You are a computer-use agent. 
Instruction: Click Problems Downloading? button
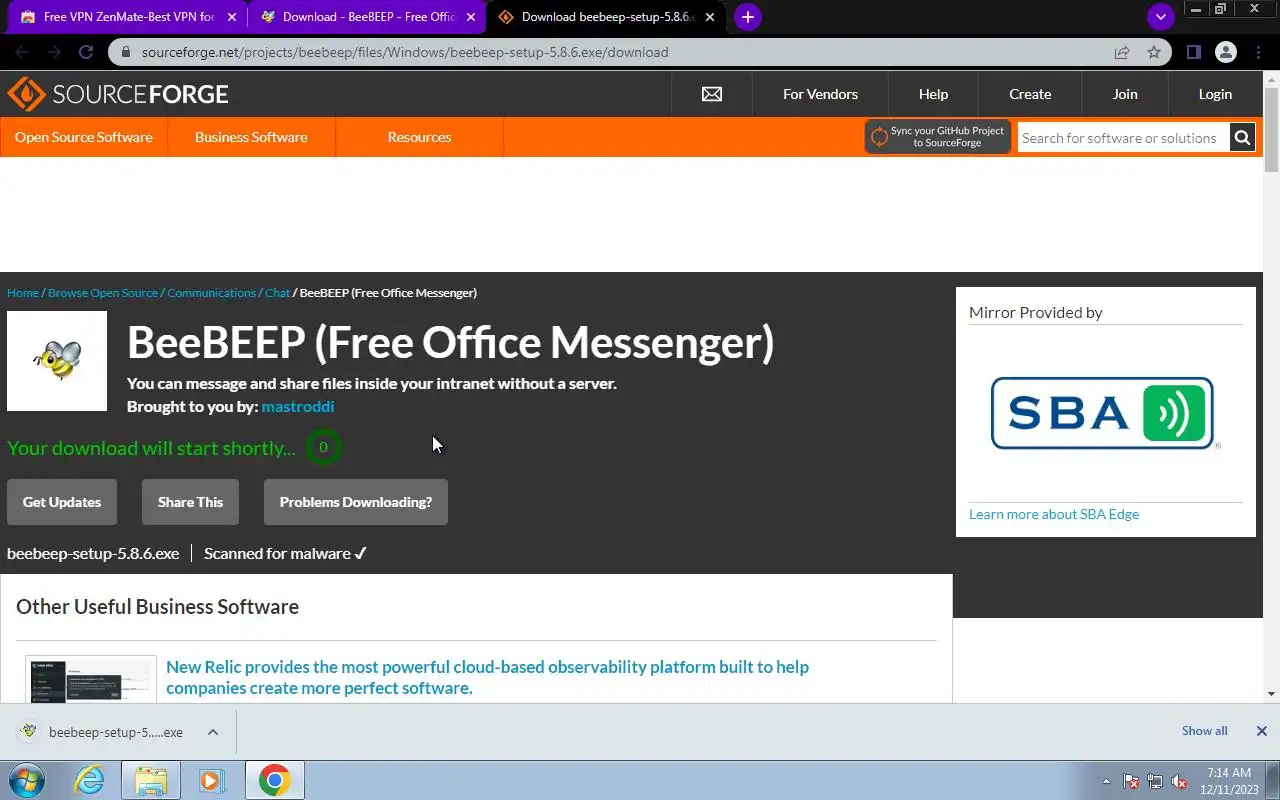point(356,502)
